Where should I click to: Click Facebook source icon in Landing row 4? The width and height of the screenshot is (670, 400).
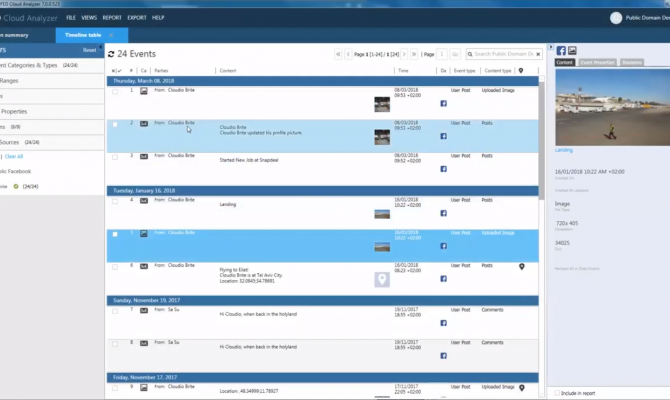pyautogui.click(x=444, y=213)
